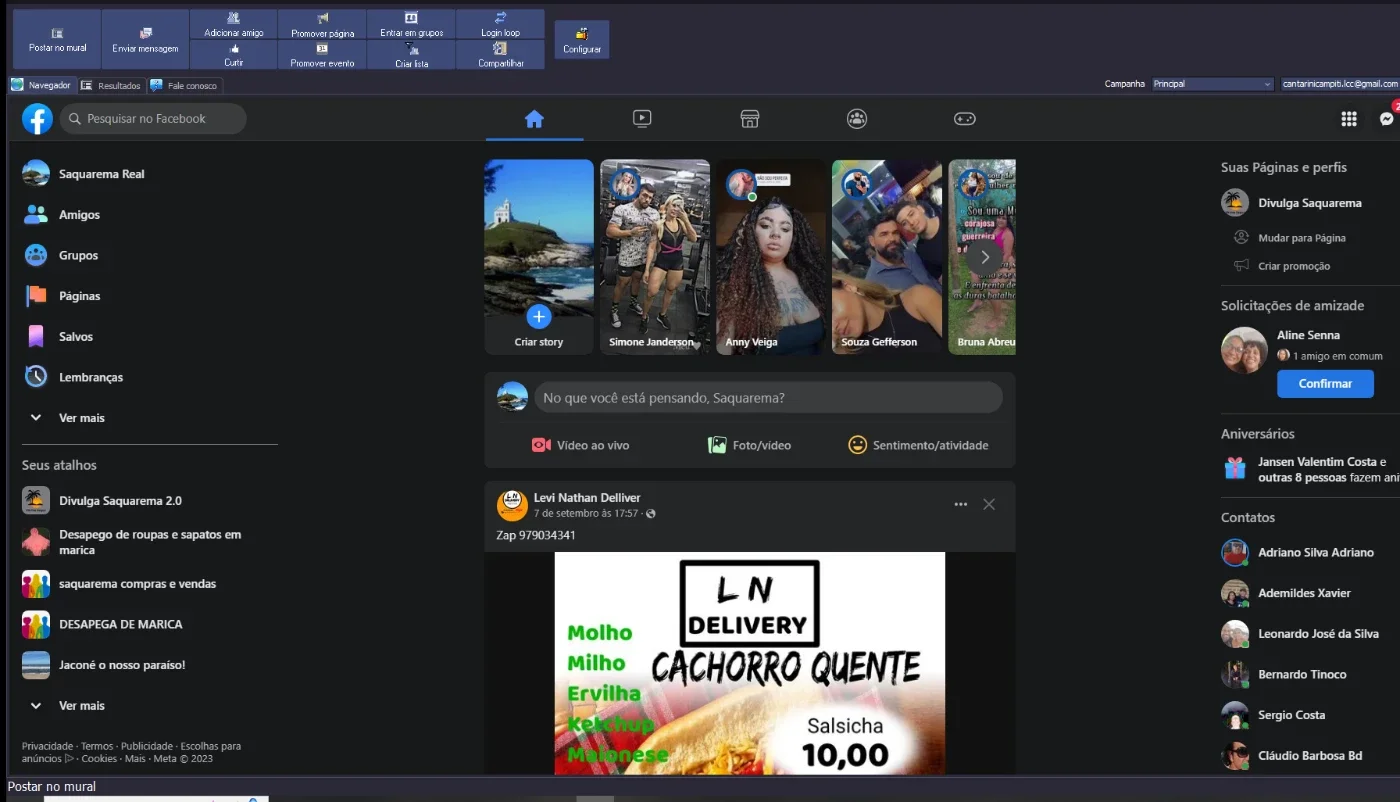Select the Adicionar amigo tool
This screenshot has width=1400, height=802.
[x=233, y=25]
